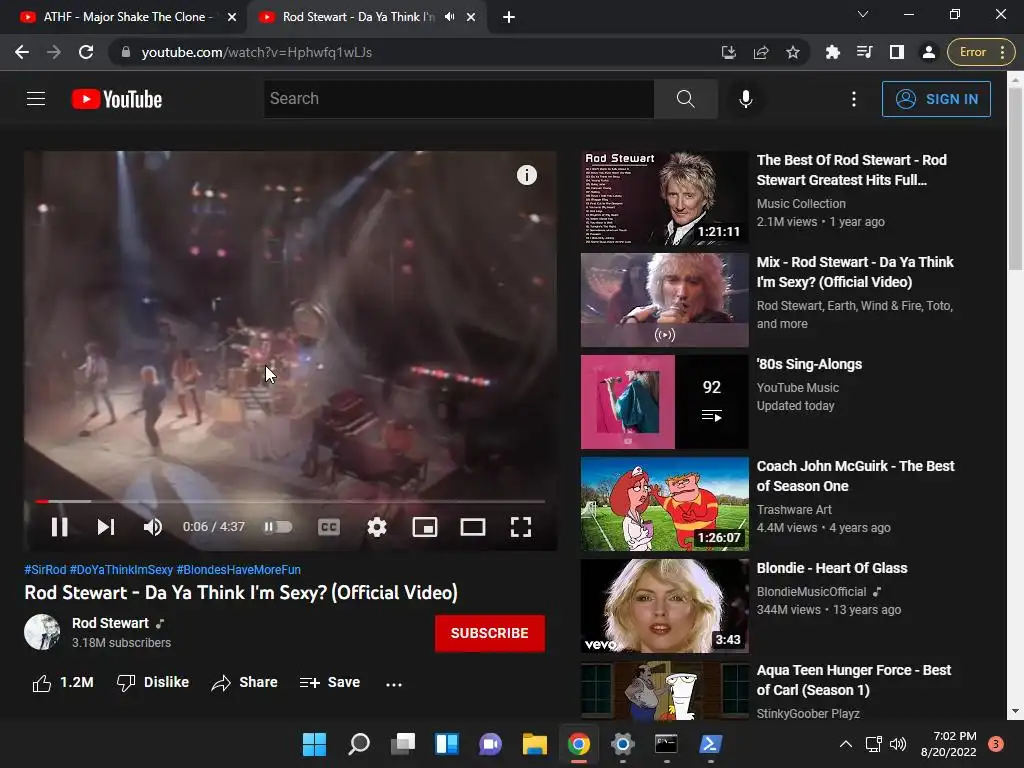Open Chrome profile icon
Viewport: 1024px width, 768px height.
point(929,52)
